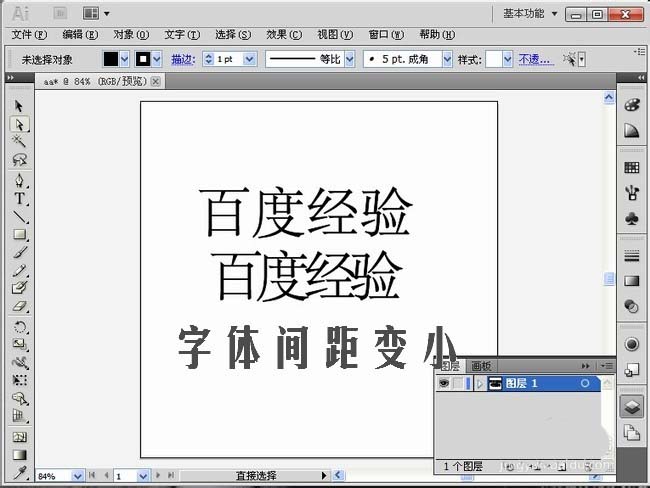Open 文字(T) menu
650x488 pixels.
tap(182, 34)
